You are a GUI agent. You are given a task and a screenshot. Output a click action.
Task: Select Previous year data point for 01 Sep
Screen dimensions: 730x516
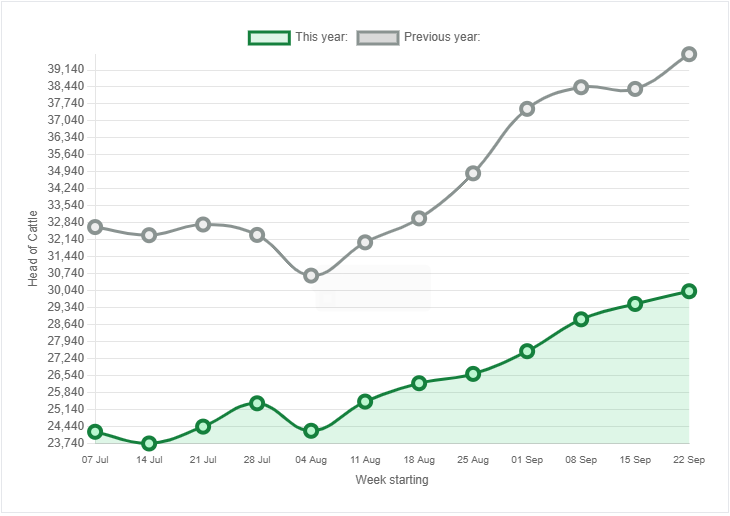click(527, 108)
